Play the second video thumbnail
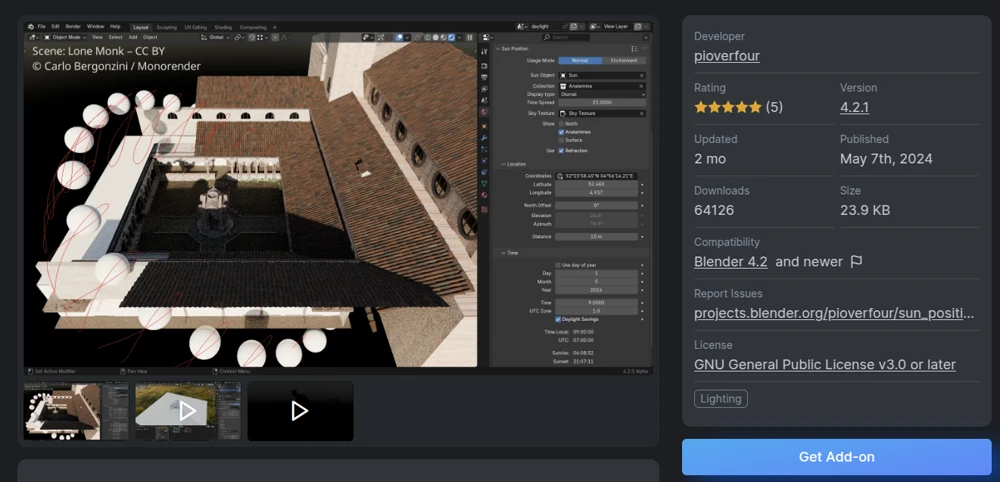The image size is (1000, 482). pos(188,411)
